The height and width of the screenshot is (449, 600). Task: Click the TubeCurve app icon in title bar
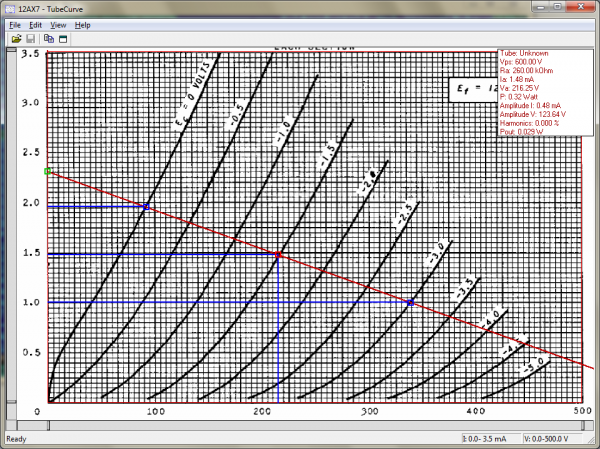(10, 8)
